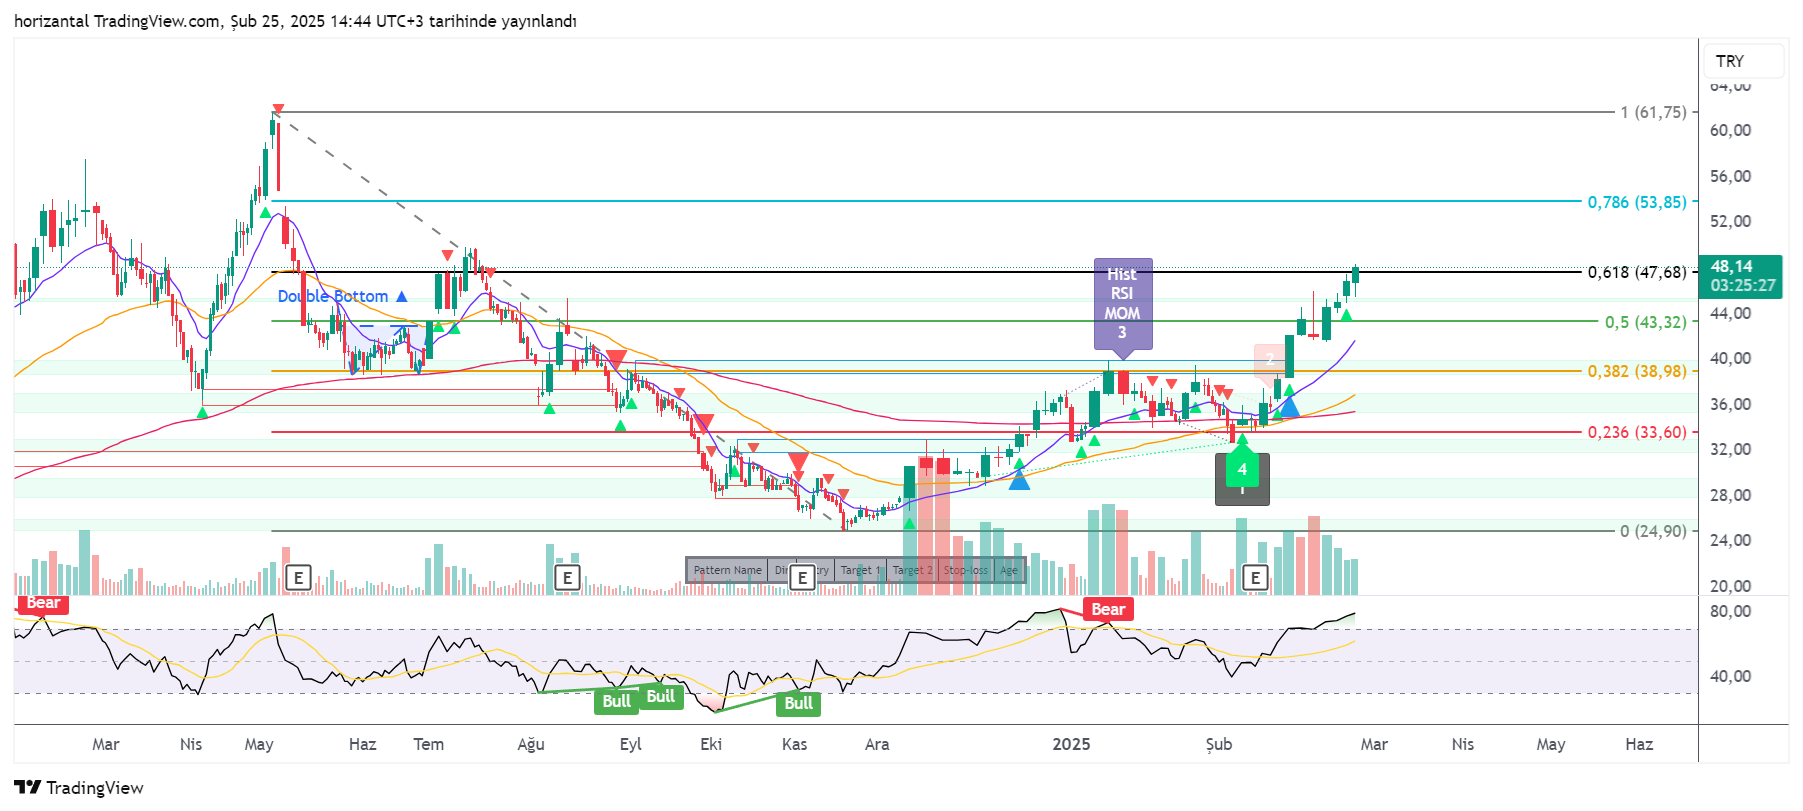Click the 60,00 price scale value
Viewport: 1803px width, 811px height.
(x=1731, y=130)
